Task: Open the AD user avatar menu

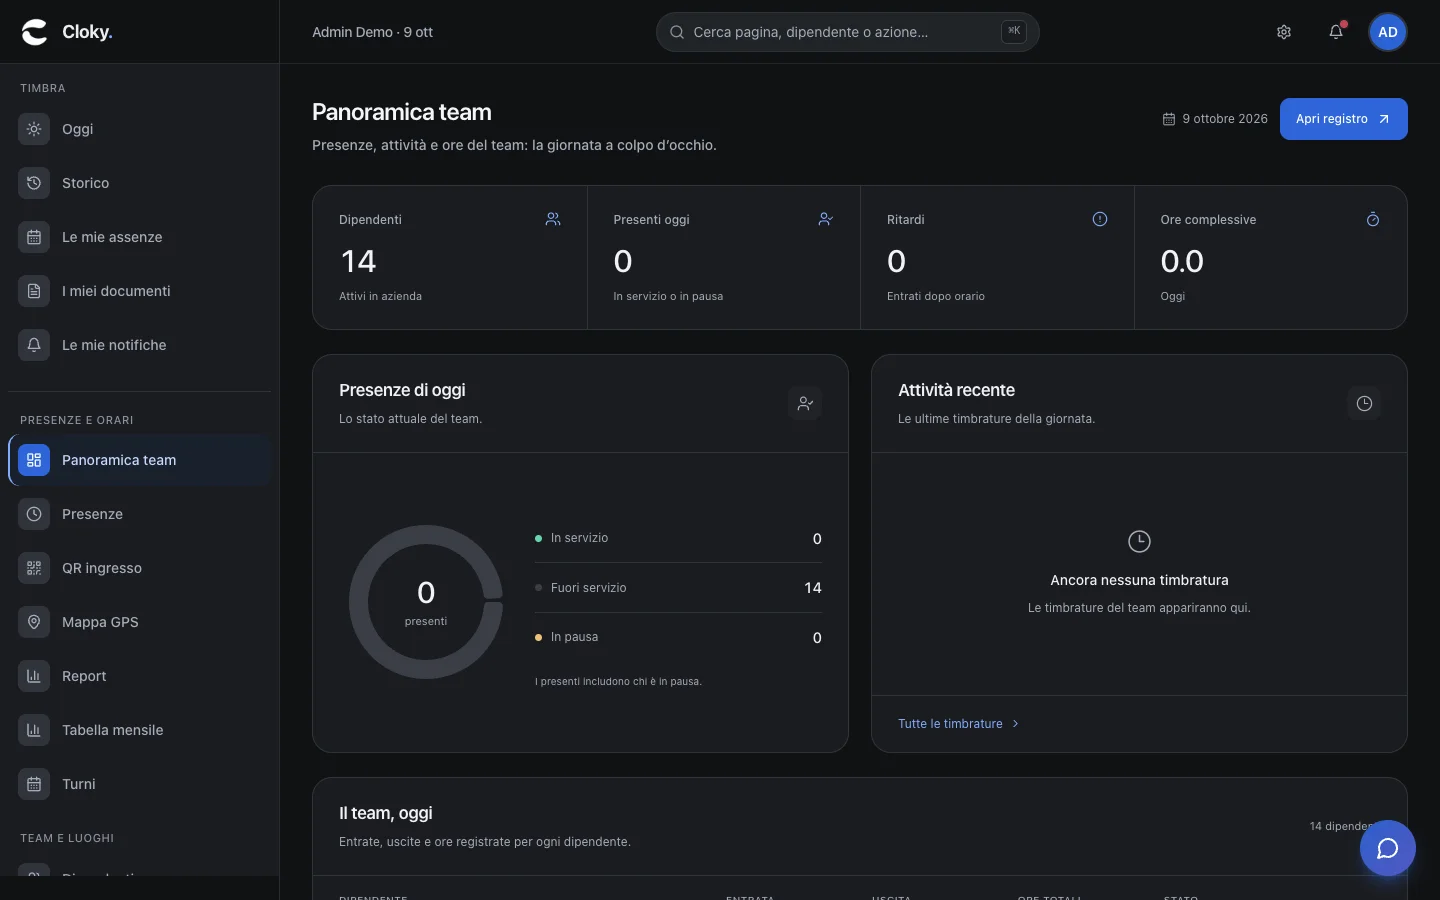Action: point(1388,32)
